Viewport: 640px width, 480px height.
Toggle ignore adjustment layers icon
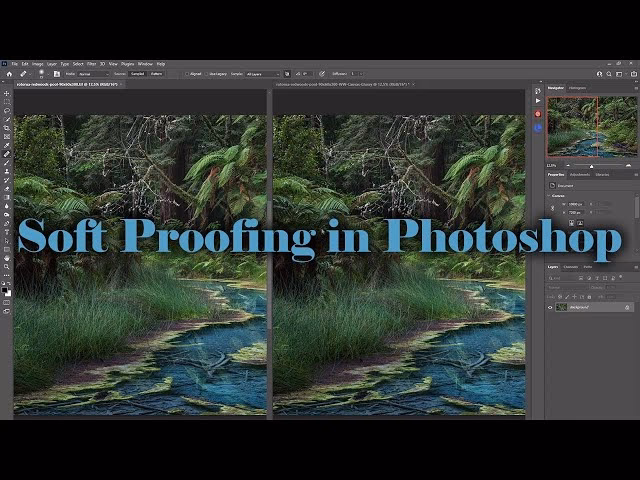(287, 74)
